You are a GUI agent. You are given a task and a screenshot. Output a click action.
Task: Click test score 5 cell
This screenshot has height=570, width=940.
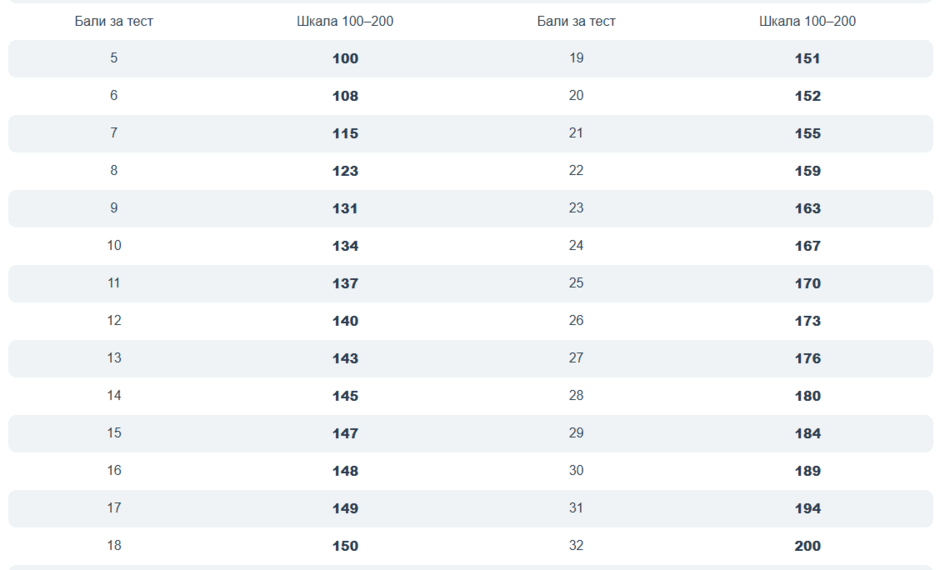coord(114,58)
